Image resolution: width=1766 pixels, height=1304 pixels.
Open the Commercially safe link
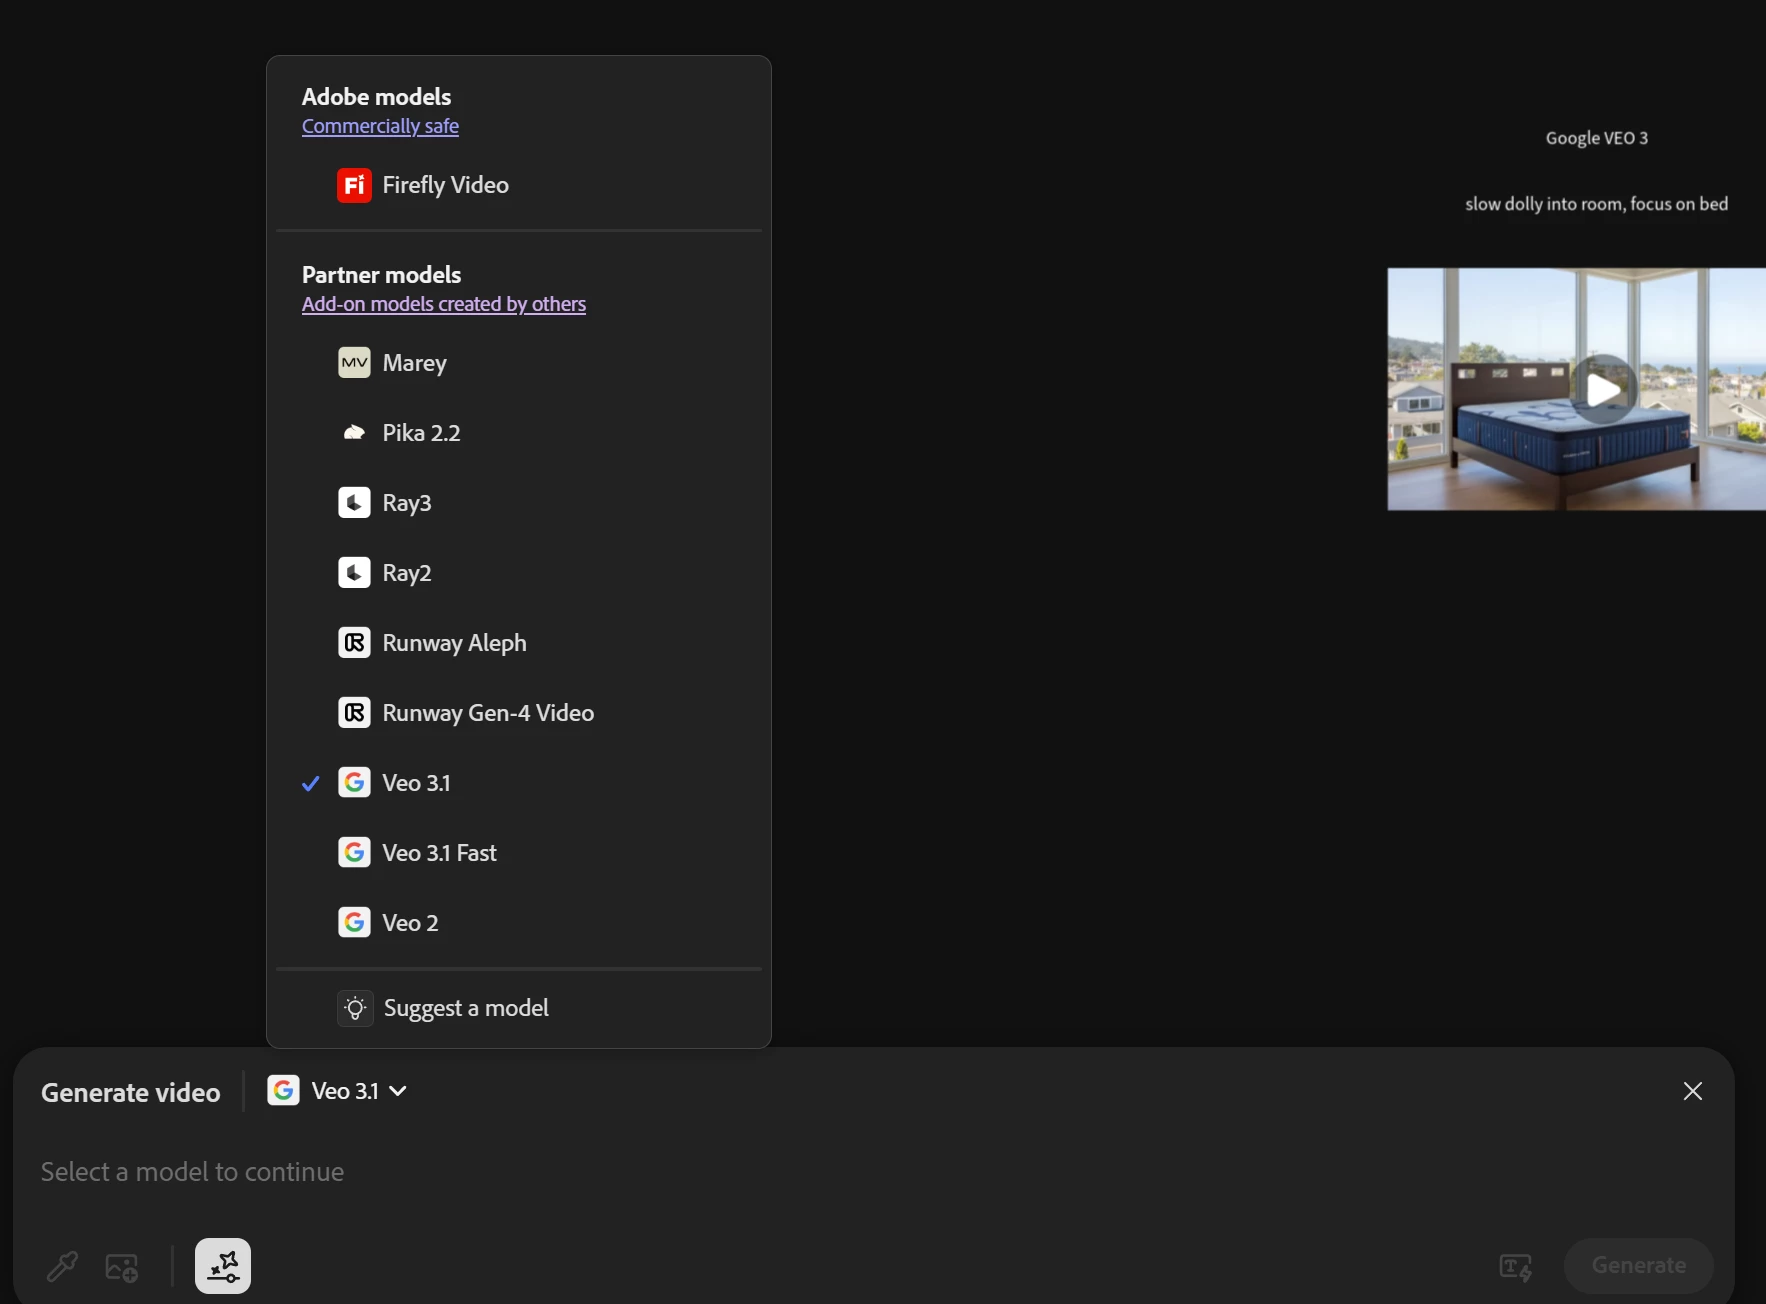380,126
